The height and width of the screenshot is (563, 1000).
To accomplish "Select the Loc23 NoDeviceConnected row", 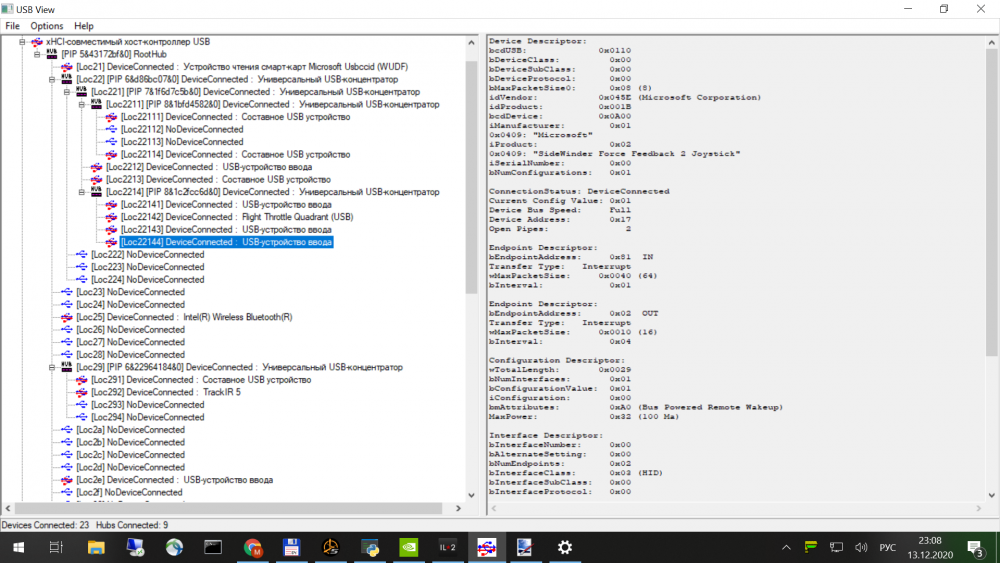I will tap(130, 292).
